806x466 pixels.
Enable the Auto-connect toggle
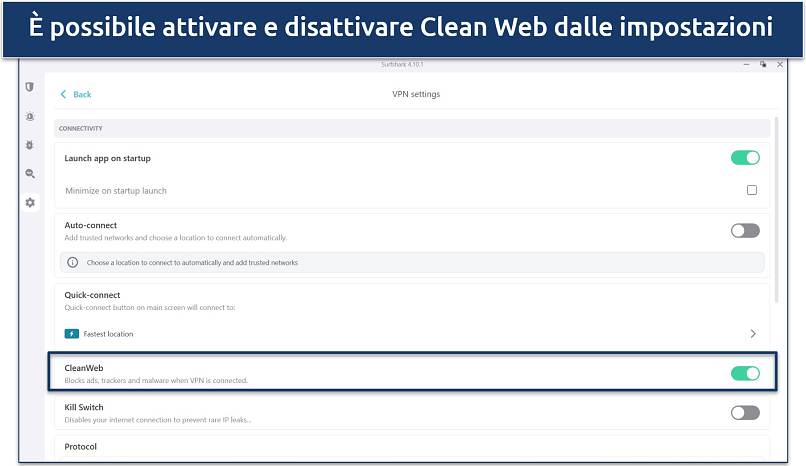745,230
